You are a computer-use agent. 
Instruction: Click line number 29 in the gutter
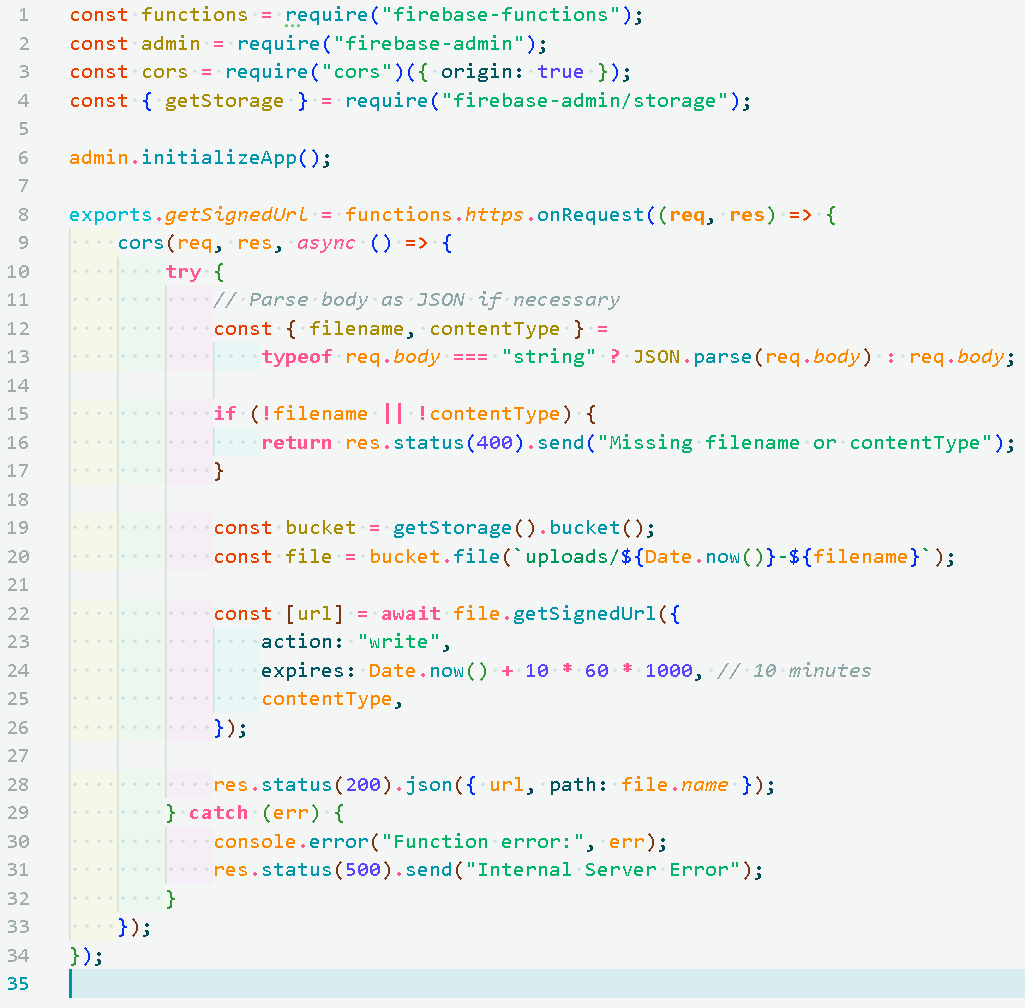click(x=18, y=813)
